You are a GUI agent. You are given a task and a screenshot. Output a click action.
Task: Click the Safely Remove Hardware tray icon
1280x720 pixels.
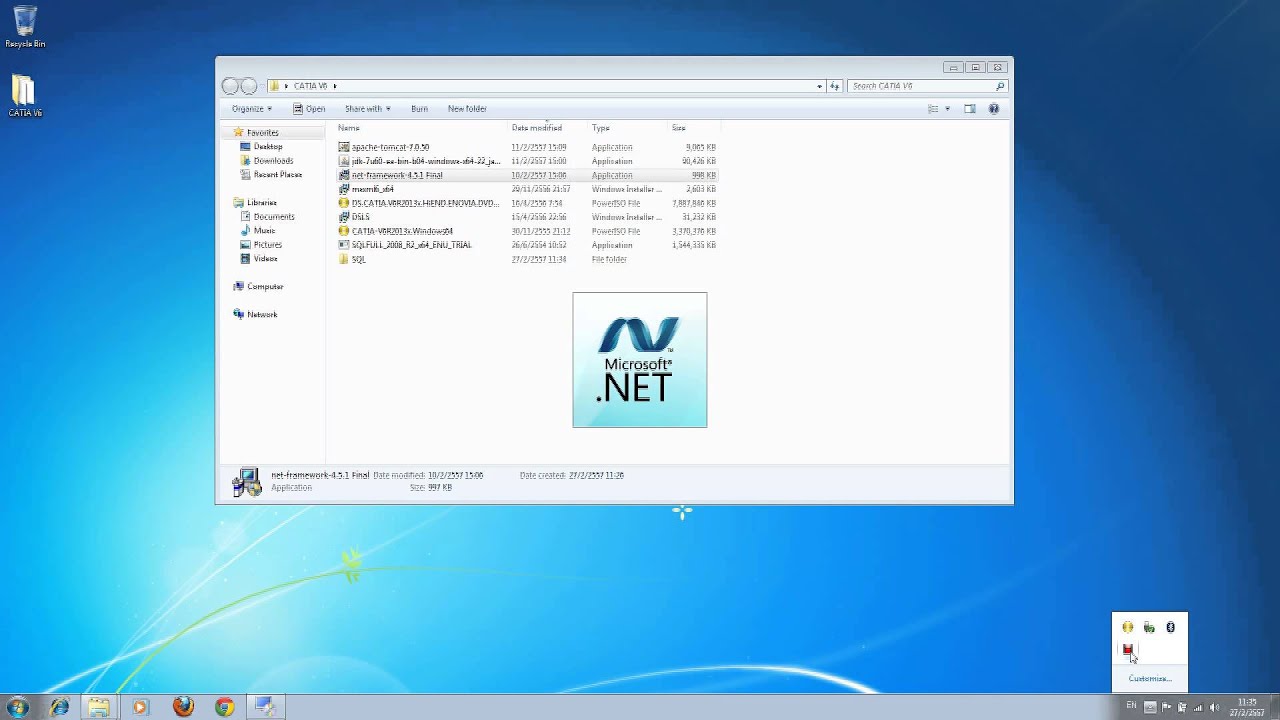pos(1149,628)
